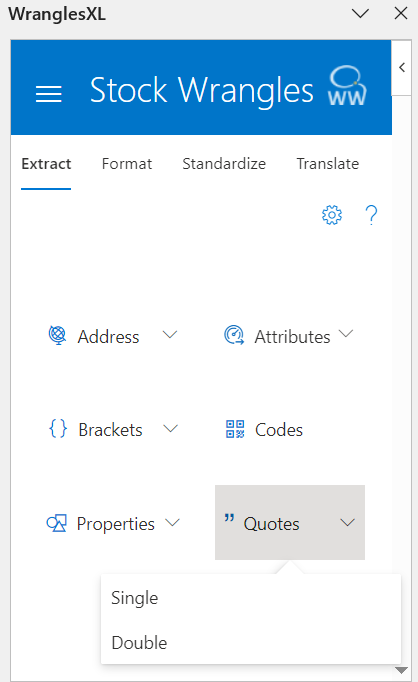Select Single from Quotes menu
The image size is (418, 682).
tap(251, 598)
